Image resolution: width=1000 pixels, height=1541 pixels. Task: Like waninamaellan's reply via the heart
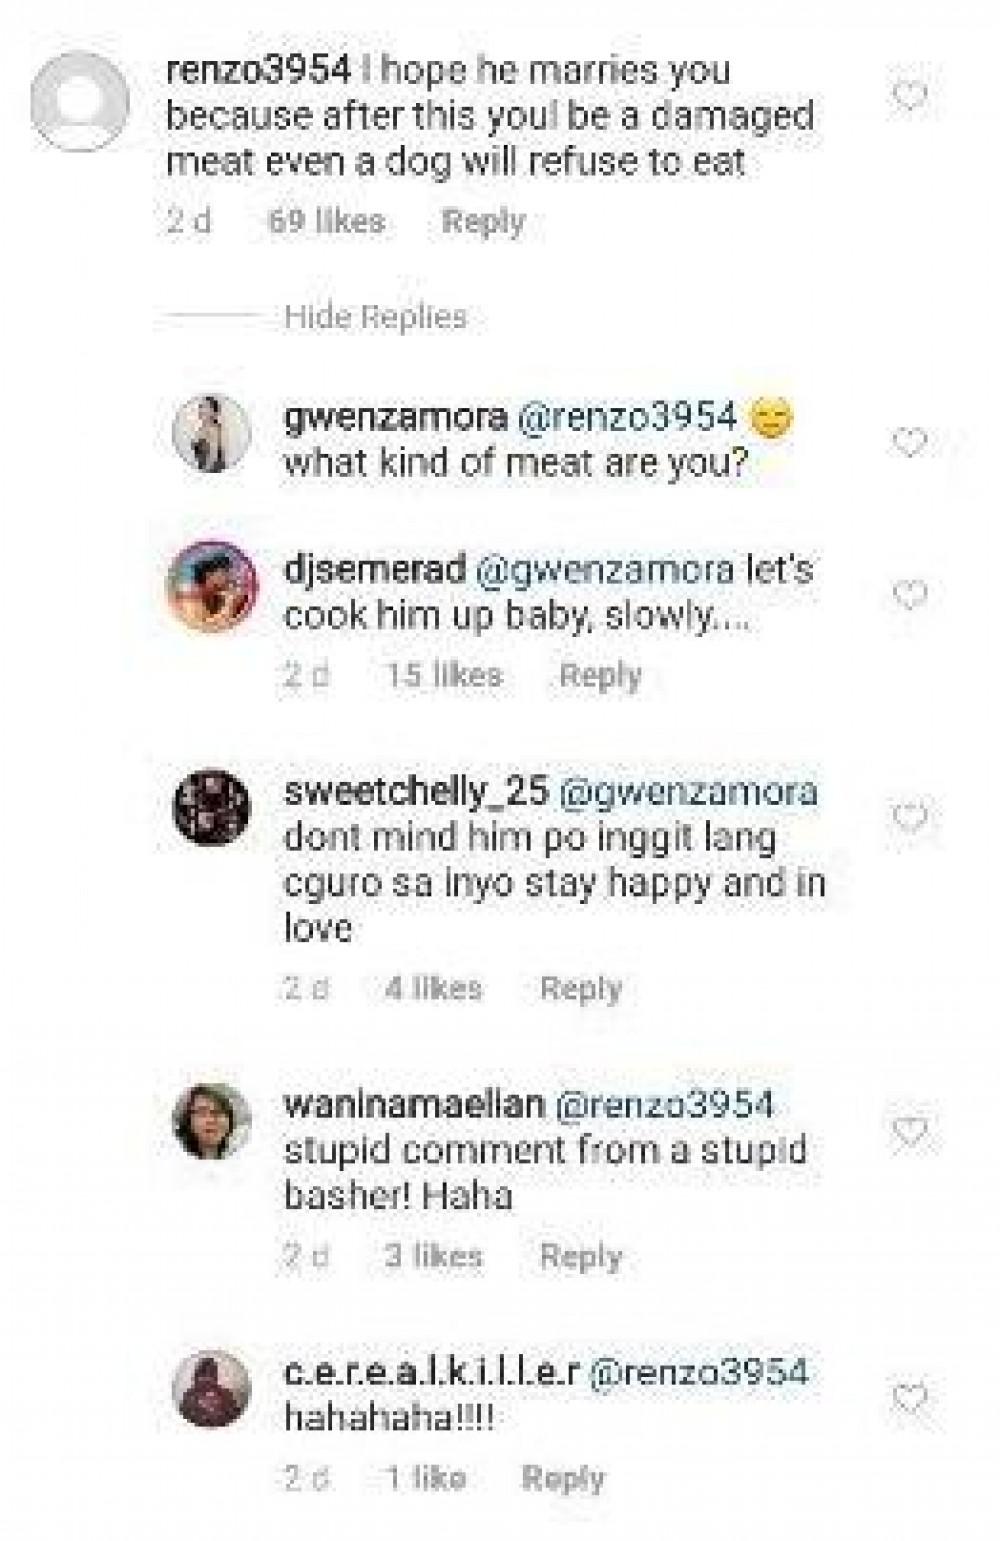(909, 1131)
